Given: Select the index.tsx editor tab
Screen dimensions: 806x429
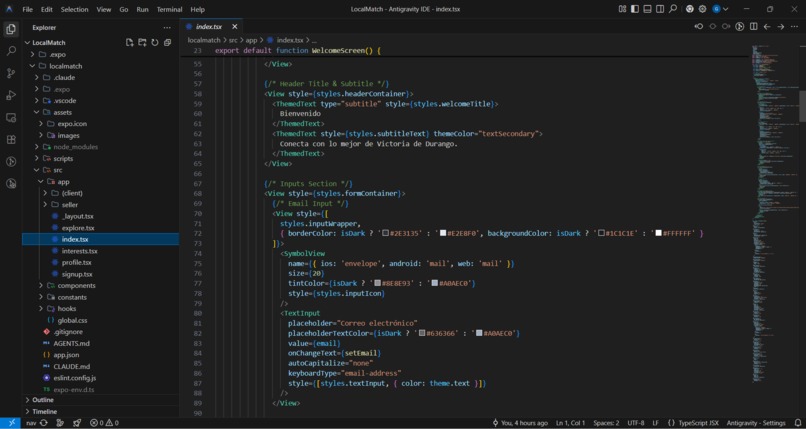Looking at the screenshot, I should 209,27.
